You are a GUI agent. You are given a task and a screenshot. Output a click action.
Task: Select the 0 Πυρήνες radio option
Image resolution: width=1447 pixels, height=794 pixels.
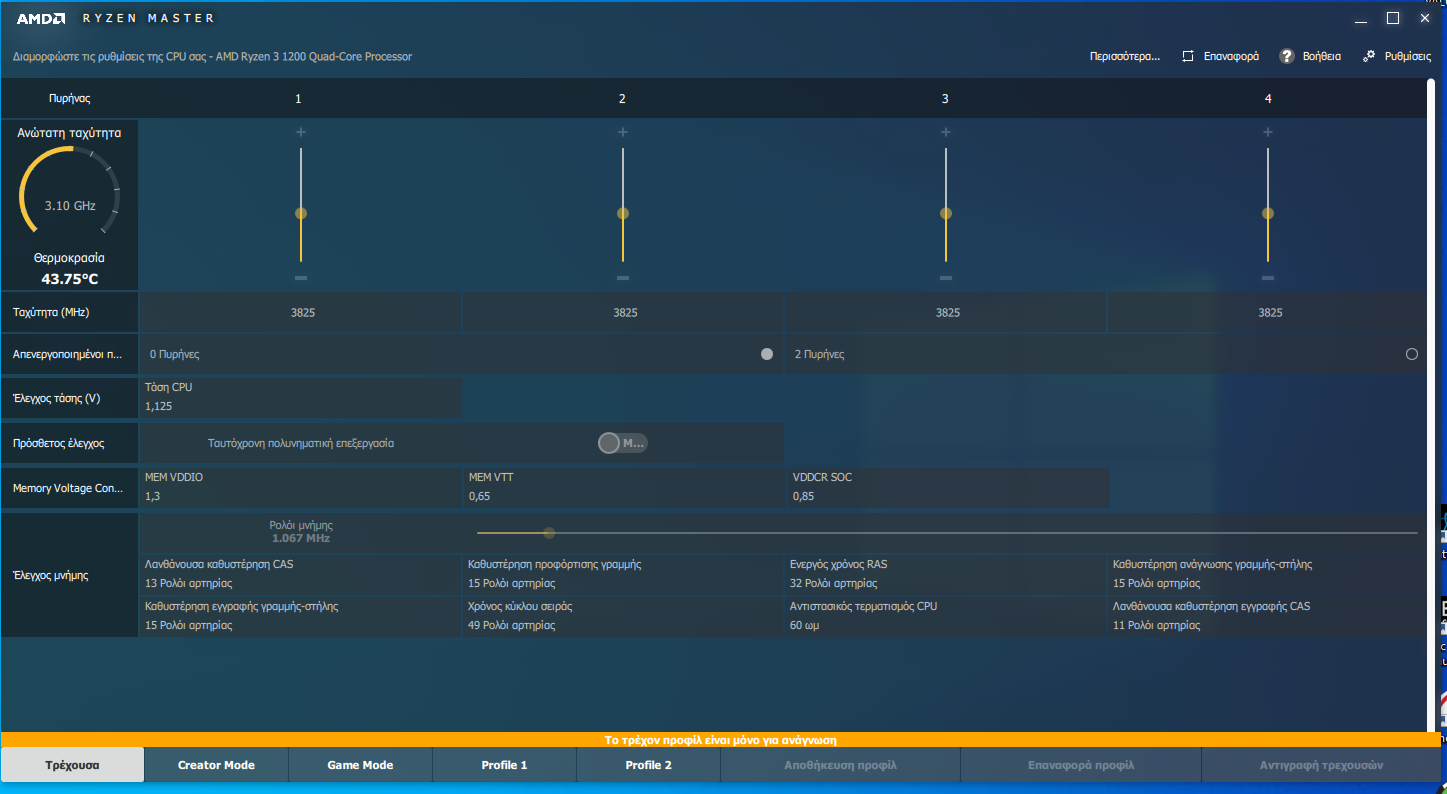pyautogui.click(x=767, y=354)
